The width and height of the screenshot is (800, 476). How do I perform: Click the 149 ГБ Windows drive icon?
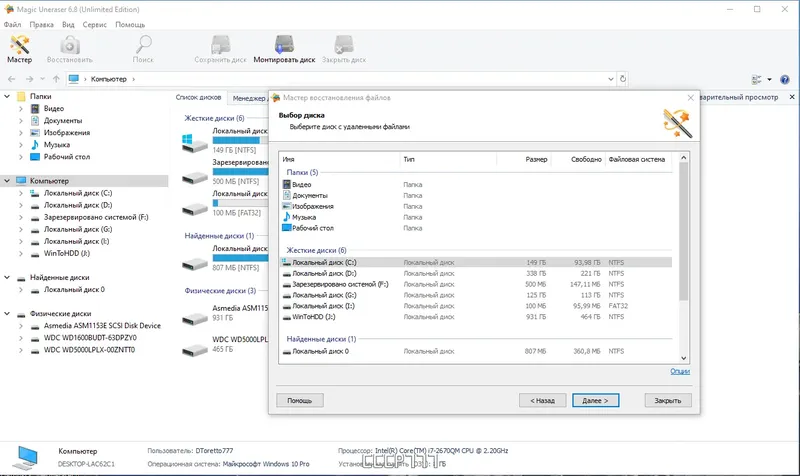194,143
